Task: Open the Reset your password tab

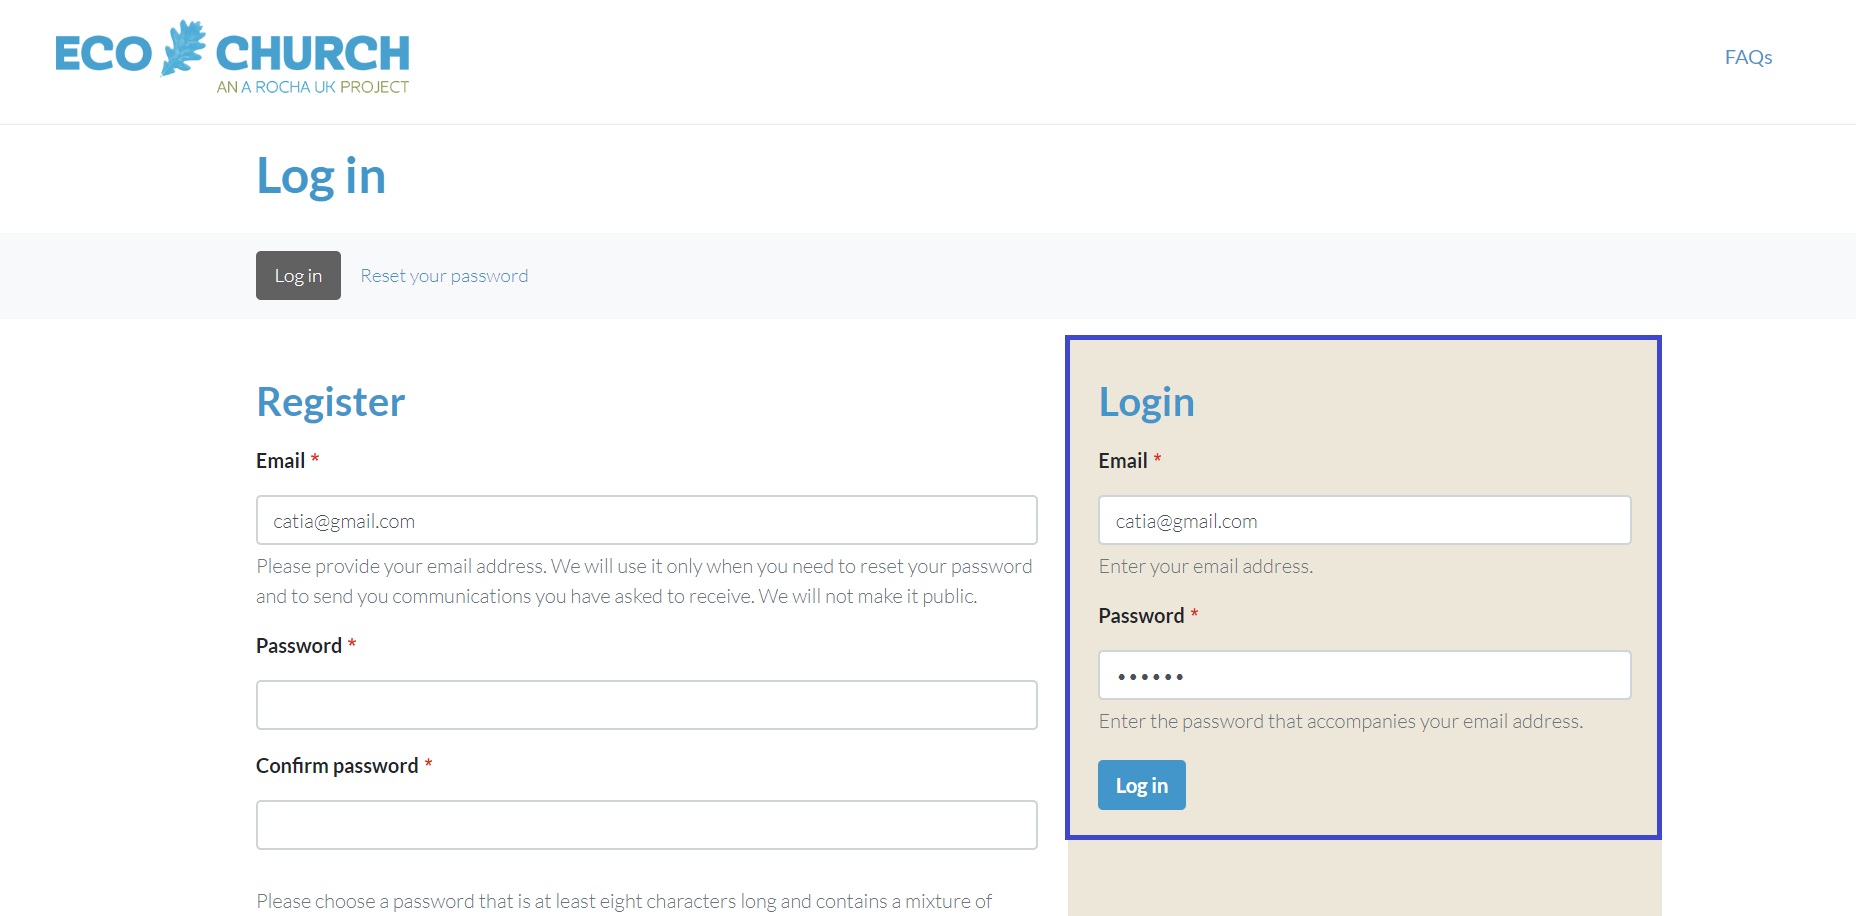Action: pyautogui.click(x=444, y=276)
